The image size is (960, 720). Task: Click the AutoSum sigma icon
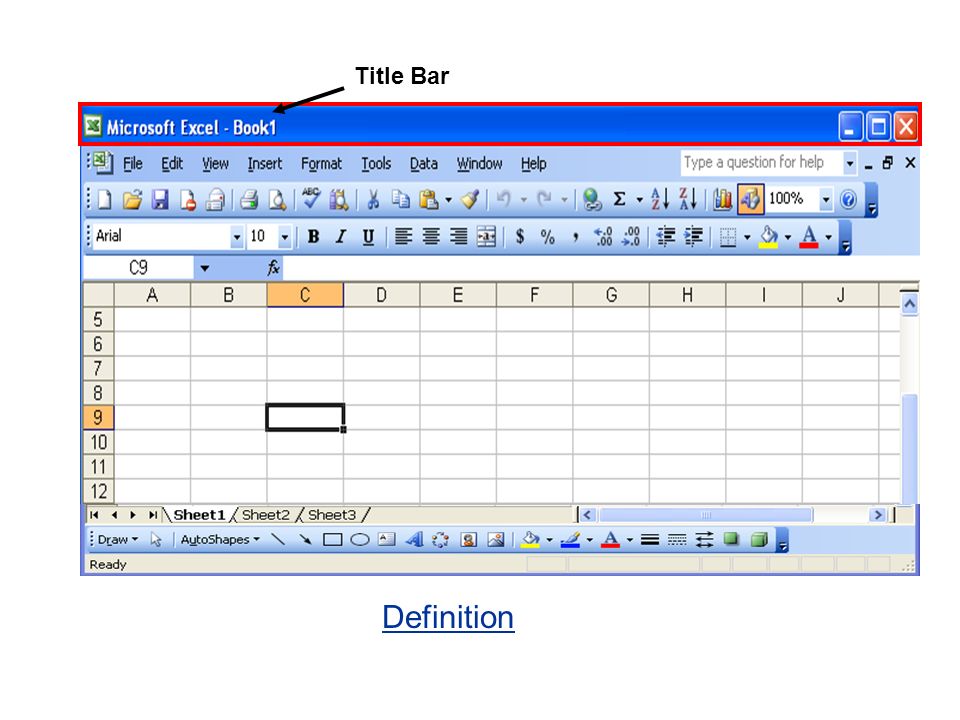point(620,200)
